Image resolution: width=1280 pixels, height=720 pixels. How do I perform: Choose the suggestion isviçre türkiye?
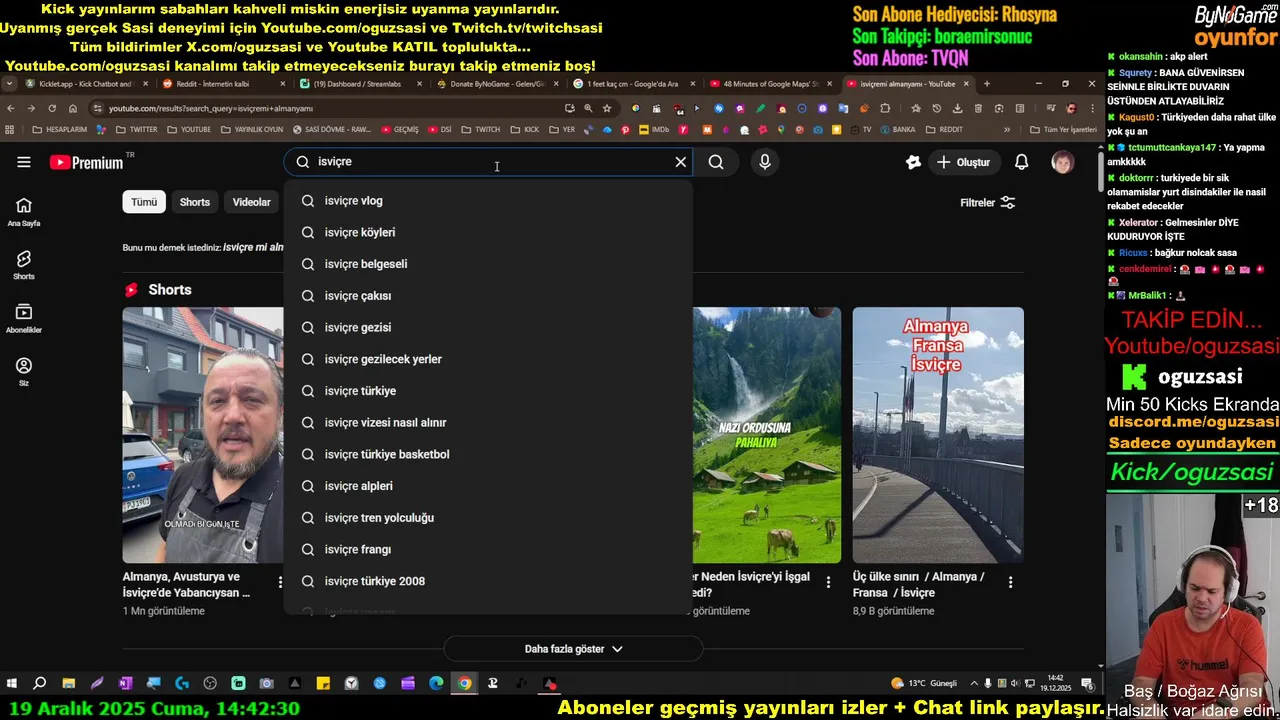pyautogui.click(x=488, y=391)
